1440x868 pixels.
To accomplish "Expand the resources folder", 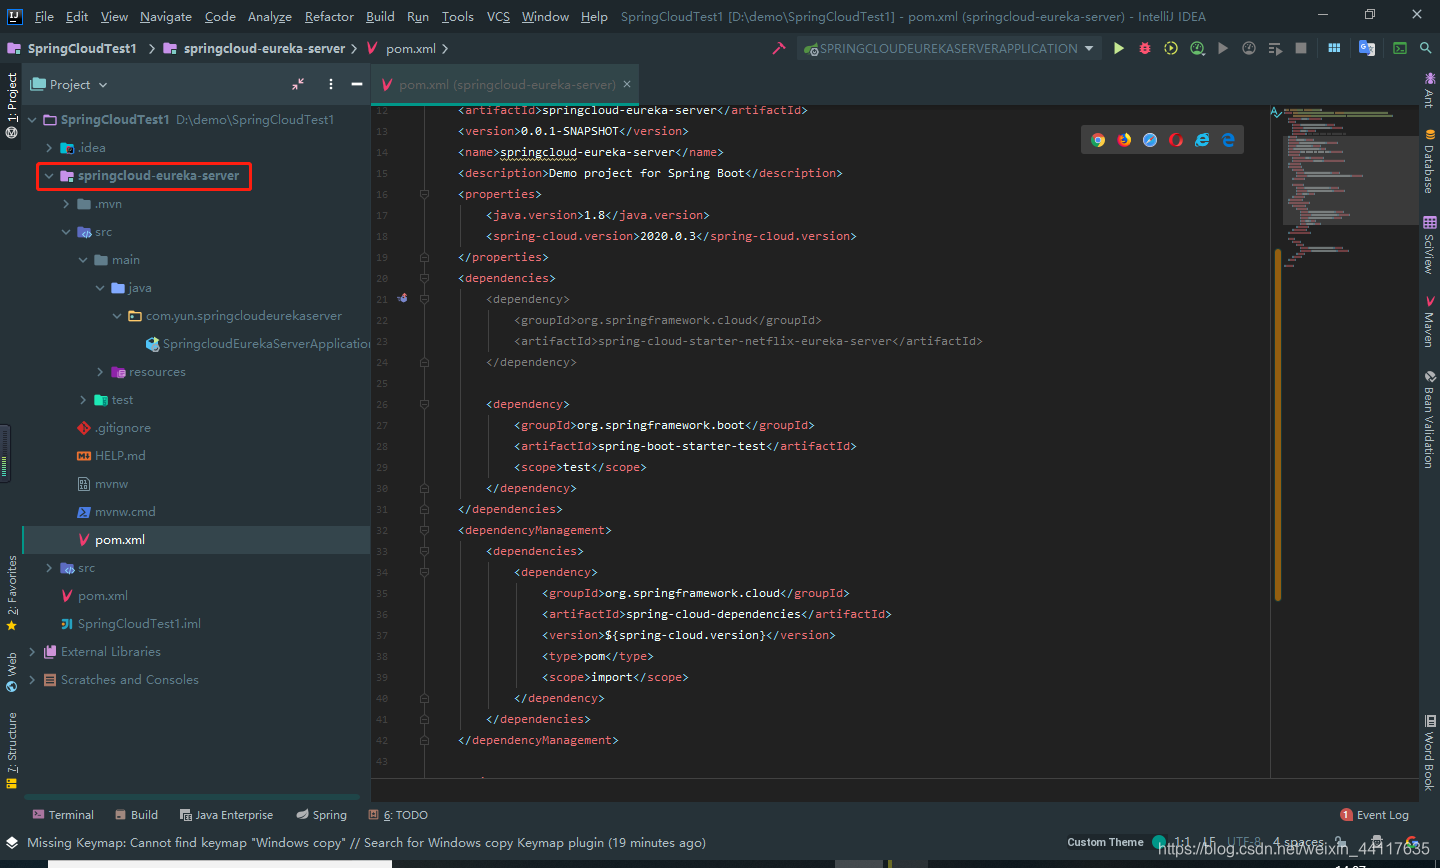I will tap(100, 372).
